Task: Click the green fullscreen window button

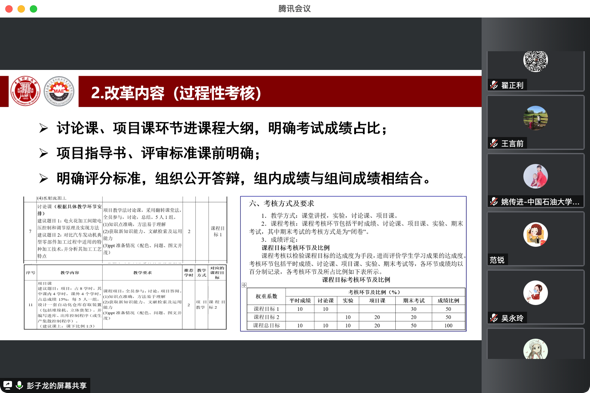Action: tap(33, 9)
